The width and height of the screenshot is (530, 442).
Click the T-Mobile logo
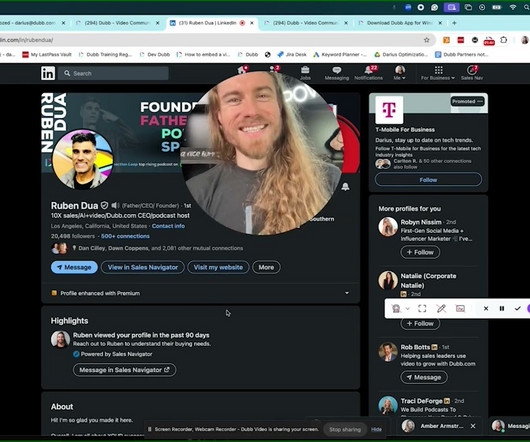(389, 110)
